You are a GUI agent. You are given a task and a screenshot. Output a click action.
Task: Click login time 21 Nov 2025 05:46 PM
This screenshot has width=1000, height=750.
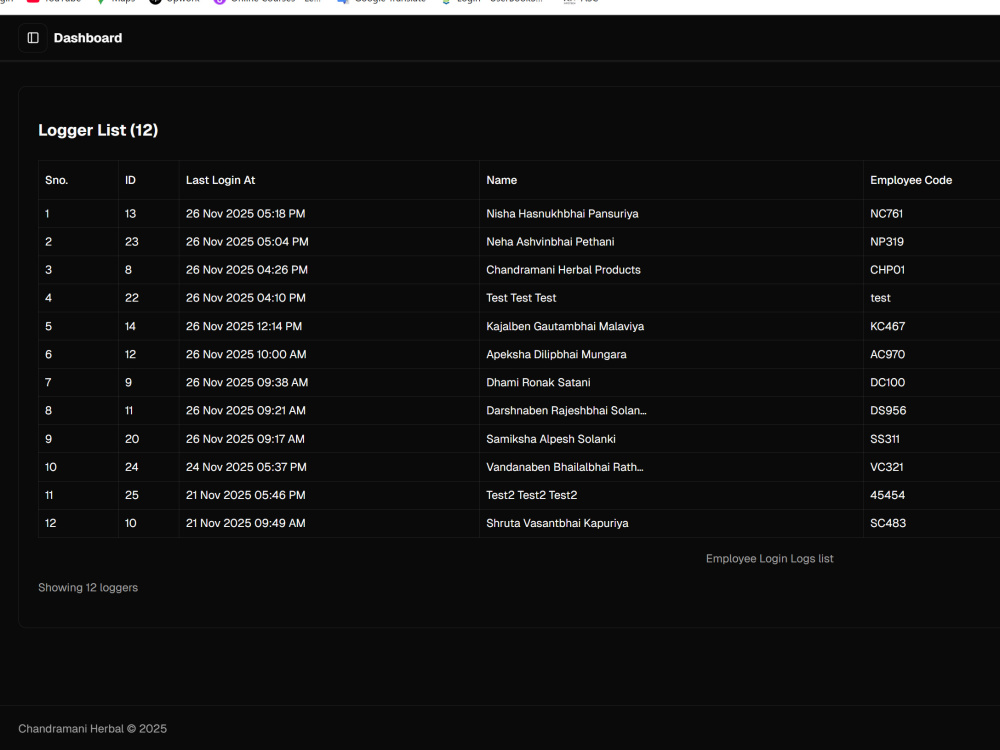coord(246,495)
